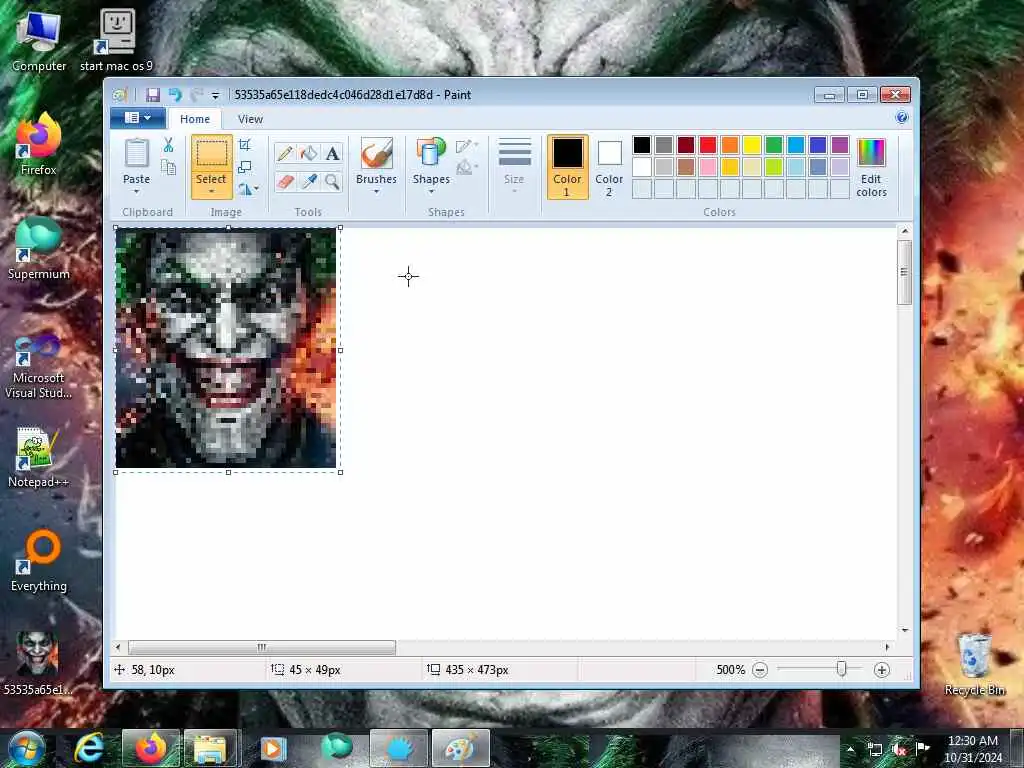Click Internet Explorer in the taskbar

point(89,748)
